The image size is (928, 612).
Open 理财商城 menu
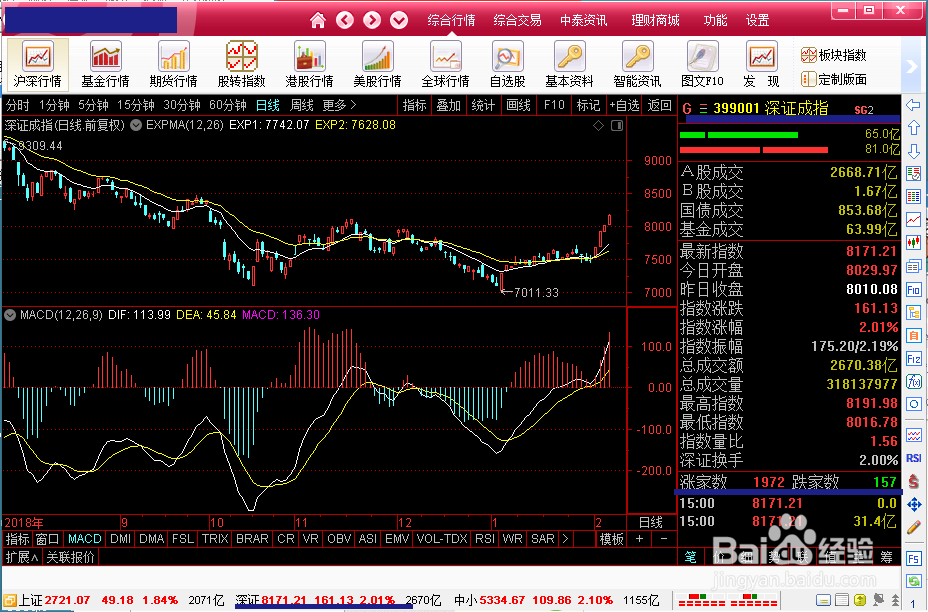pyautogui.click(x=655, y=21)
